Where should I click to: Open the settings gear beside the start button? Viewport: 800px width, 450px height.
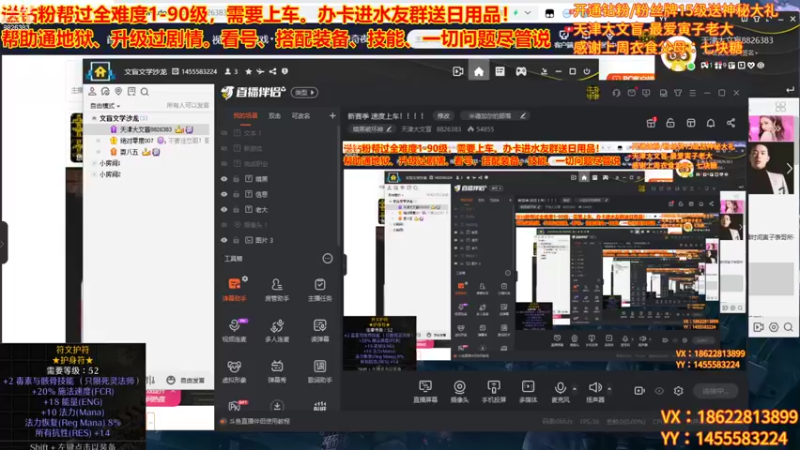click(x=678, y=391)
